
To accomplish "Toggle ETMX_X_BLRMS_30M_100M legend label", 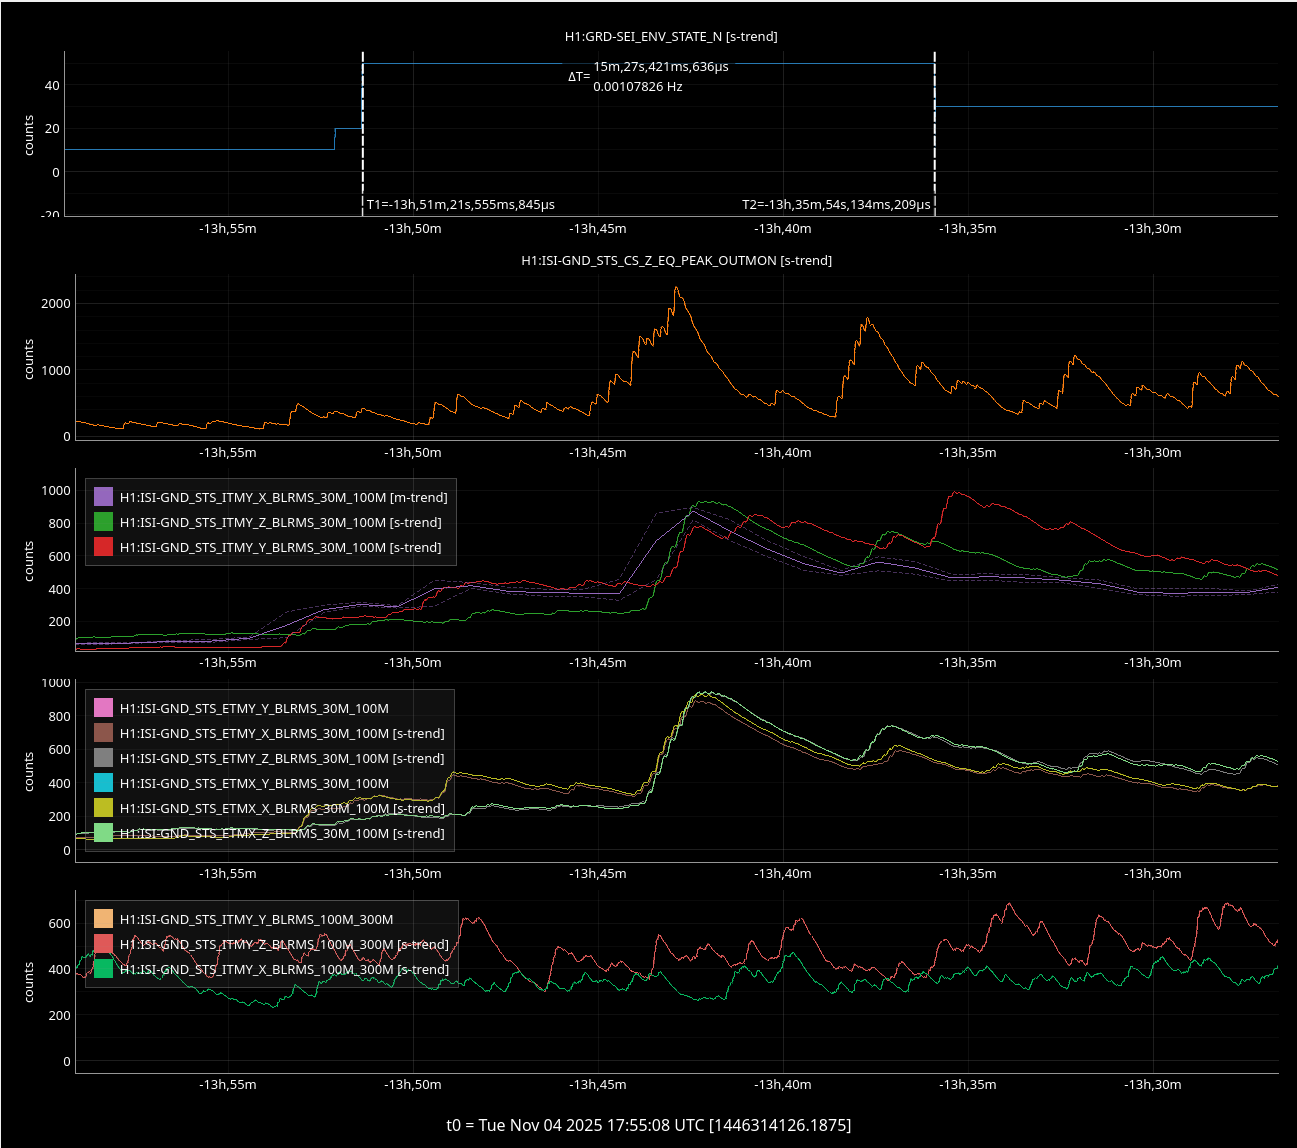I will pos(281,808).
